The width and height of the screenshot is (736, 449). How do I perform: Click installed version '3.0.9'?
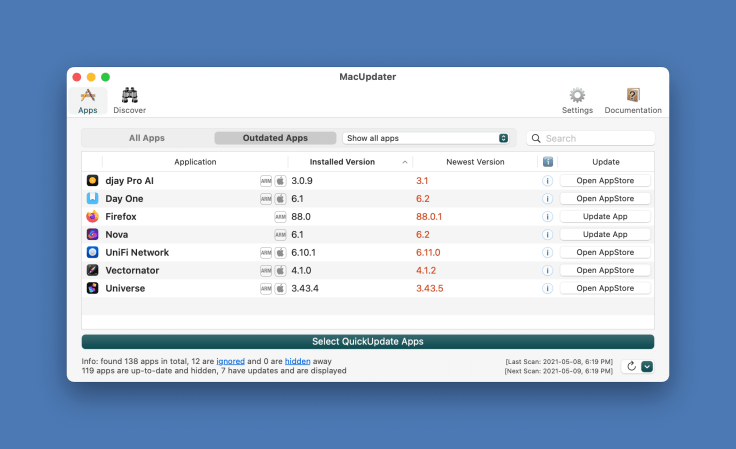(302, 181)
